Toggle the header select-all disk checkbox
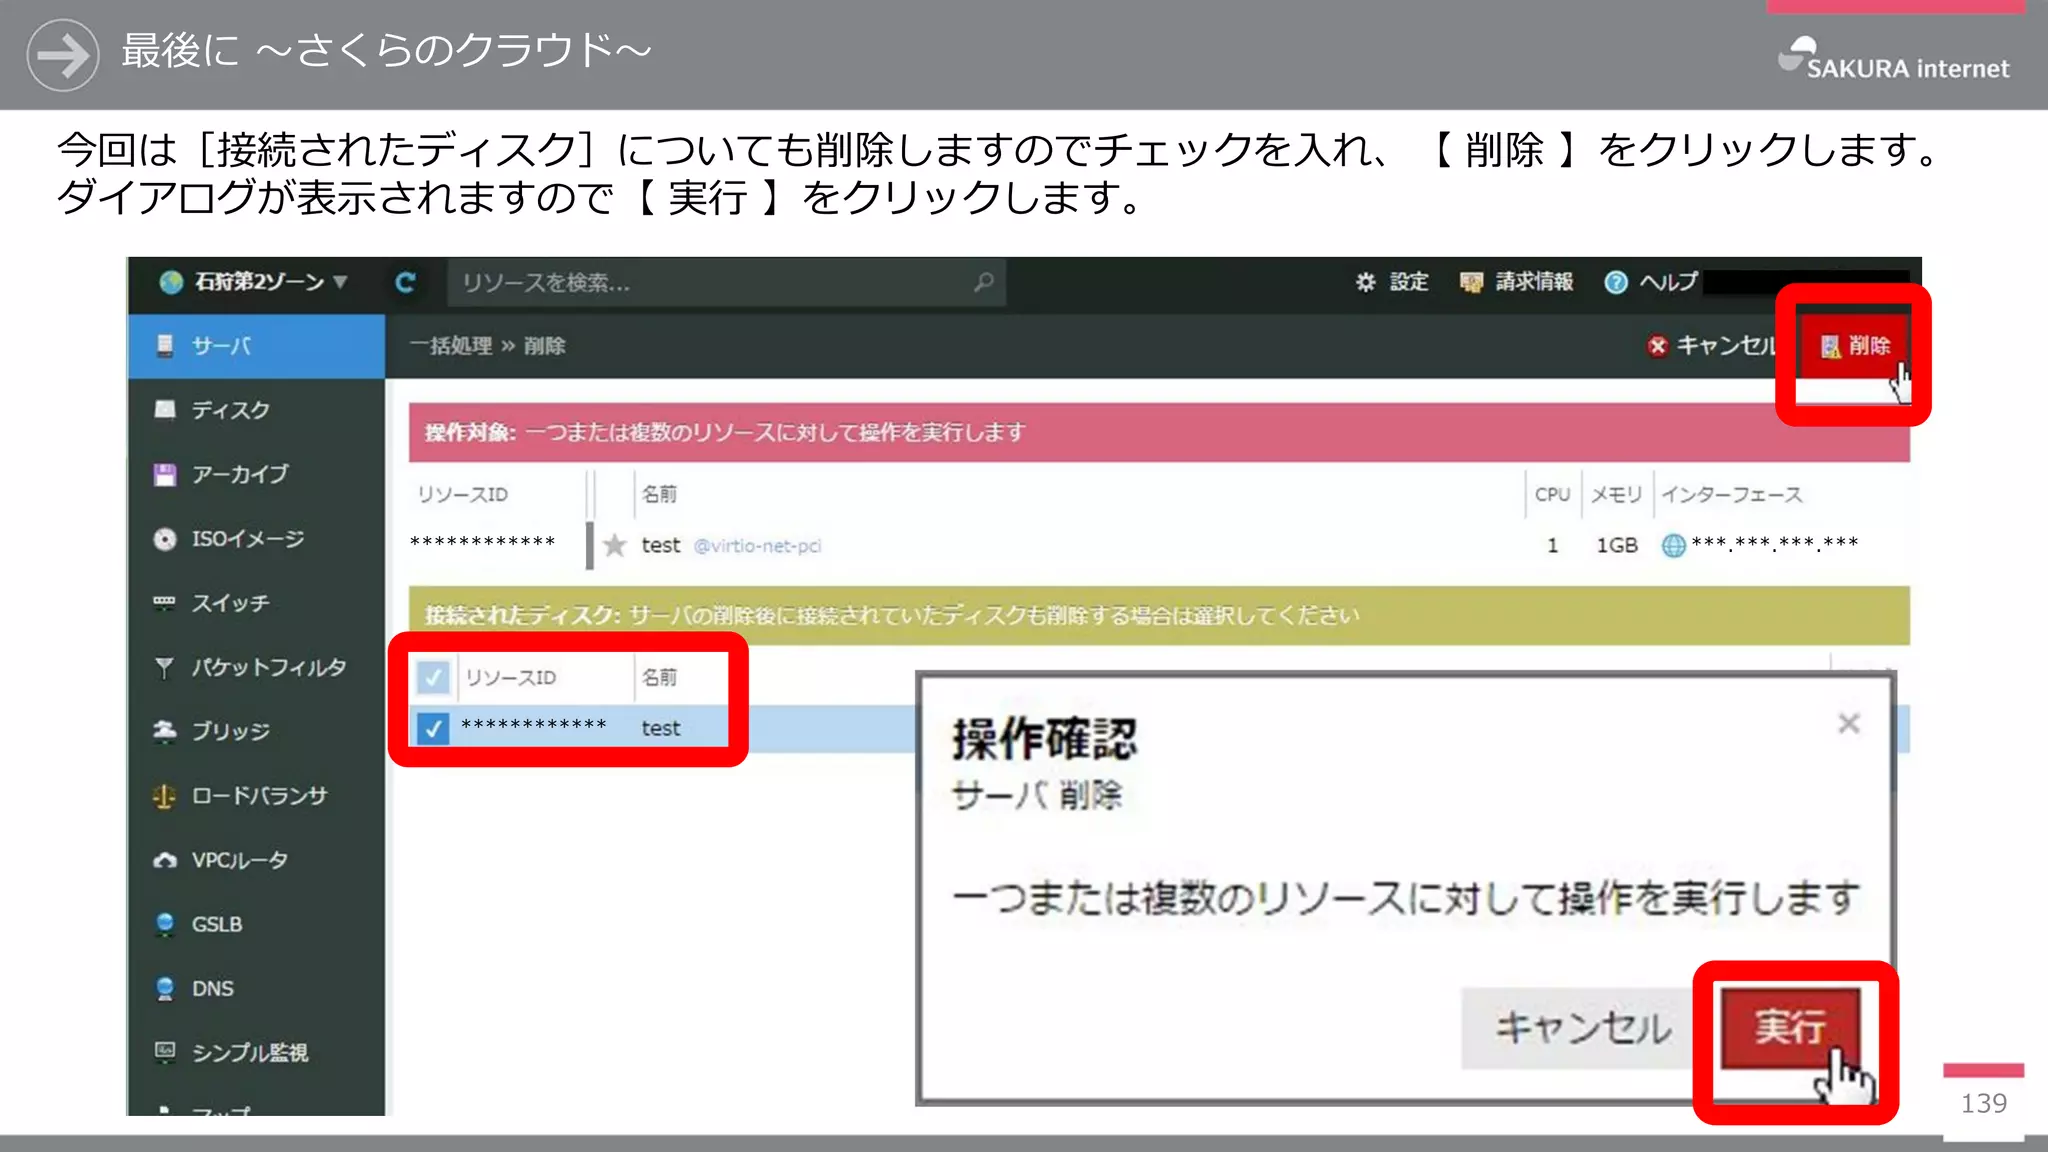 (x=433, y=678)
